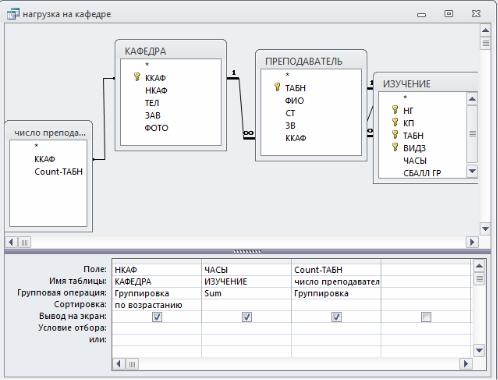Open the число преподавател table name cell
This screenshot has width=498, height=380.
click(336, 282)
